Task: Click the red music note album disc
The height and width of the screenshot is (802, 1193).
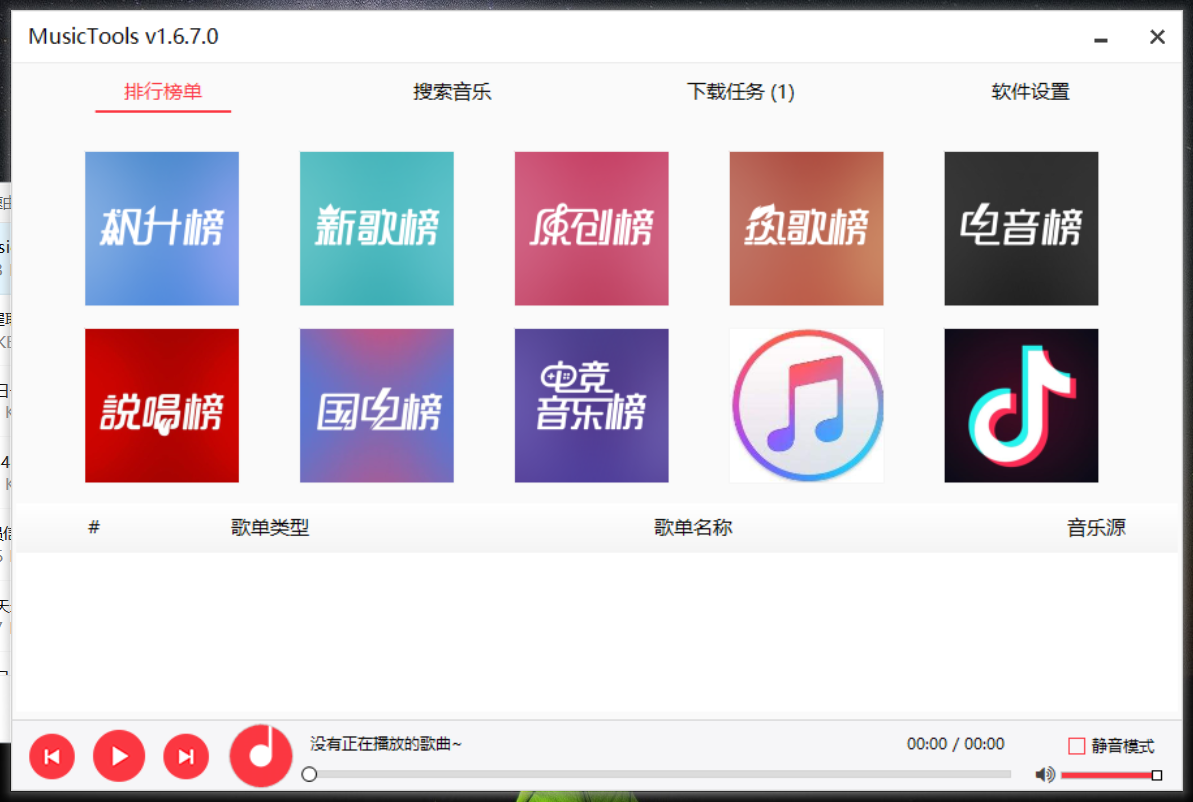Action: coord(261,756)
